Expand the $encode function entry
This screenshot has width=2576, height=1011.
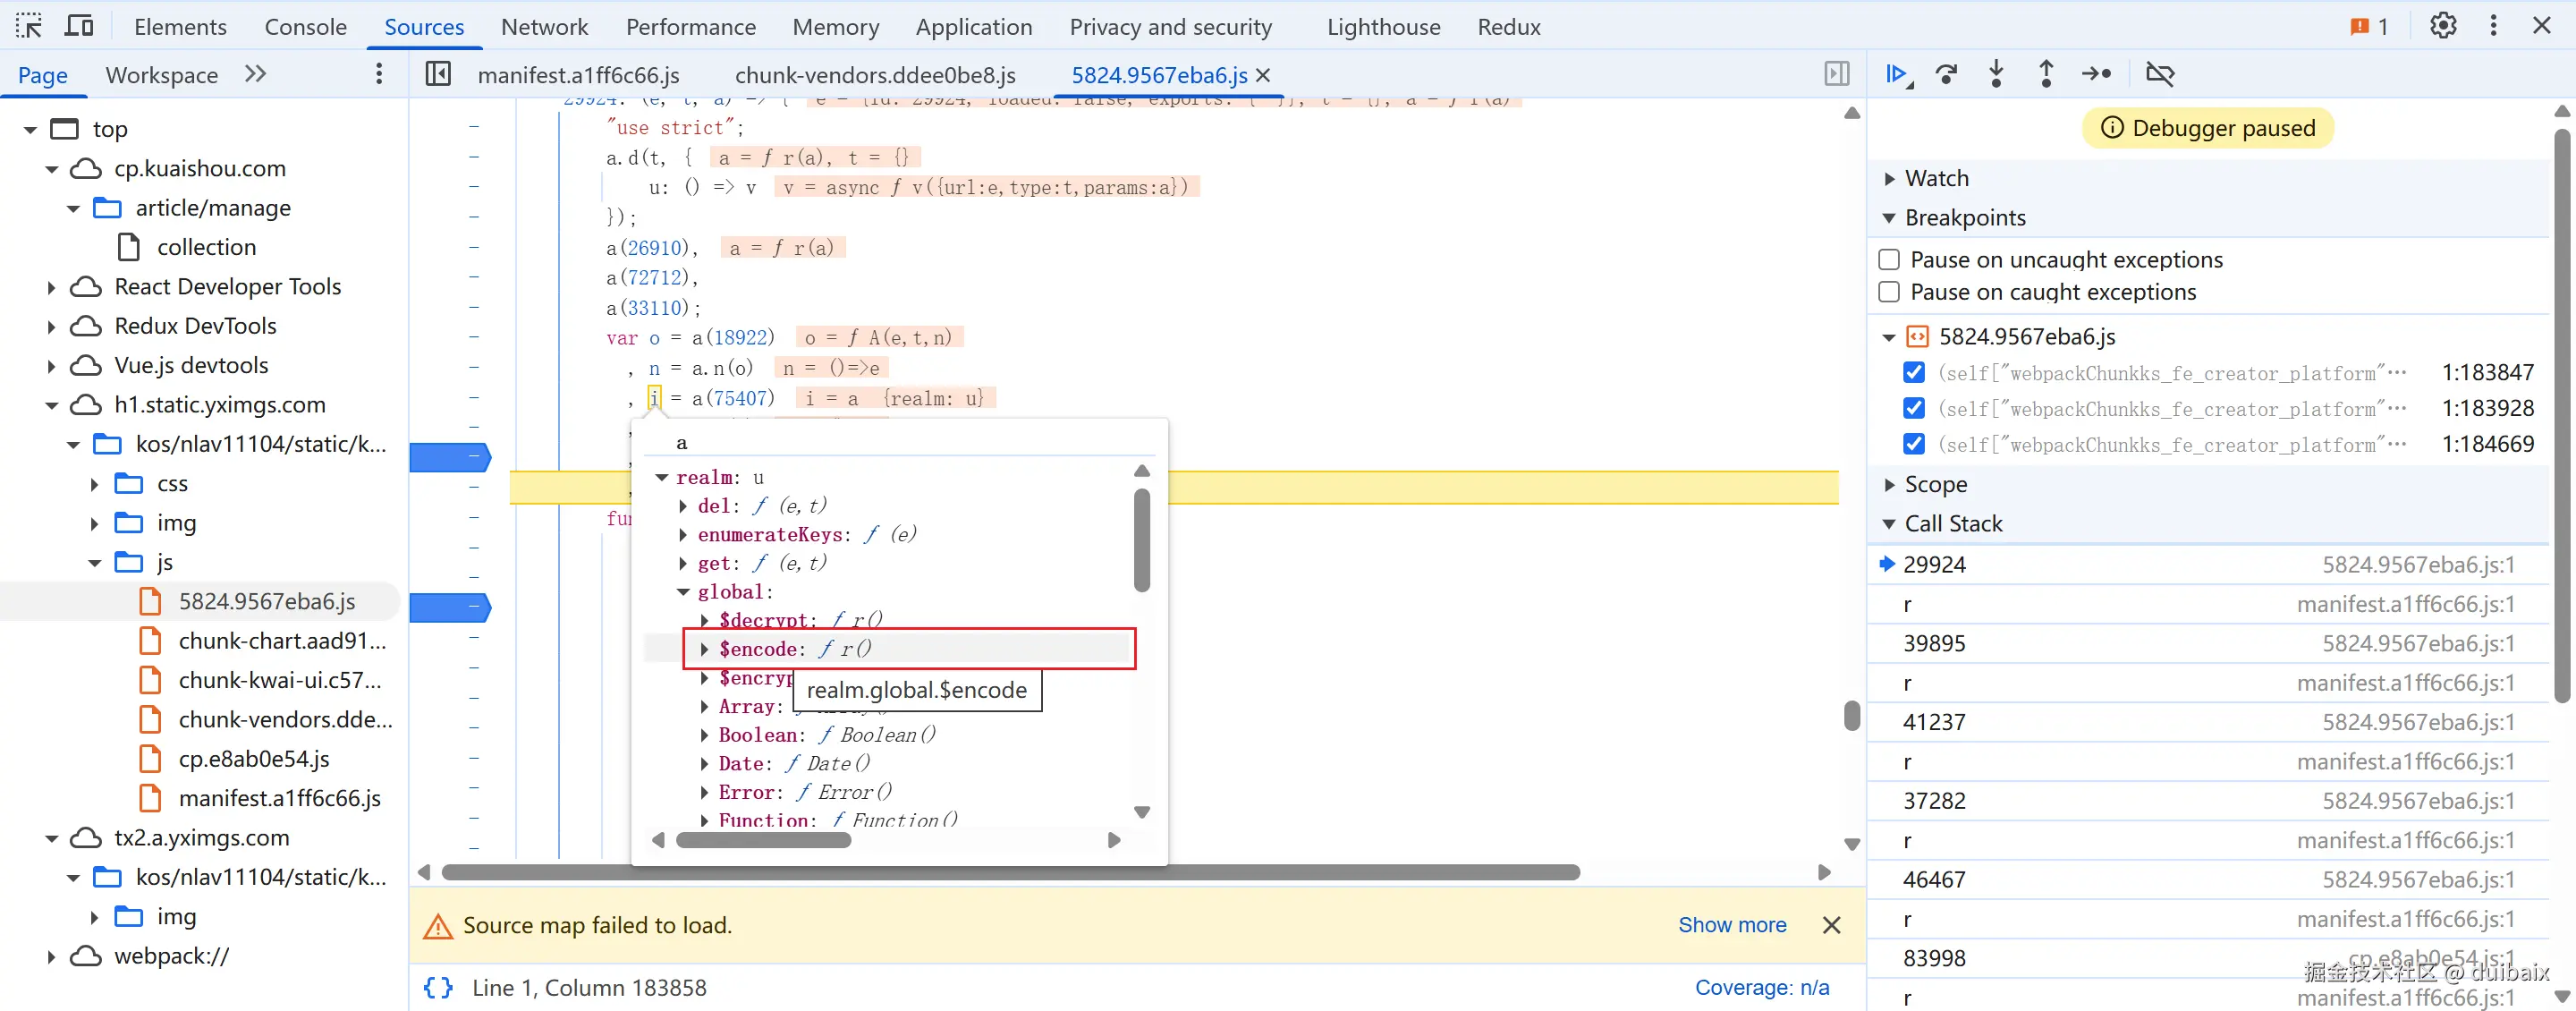coord(705,649)
